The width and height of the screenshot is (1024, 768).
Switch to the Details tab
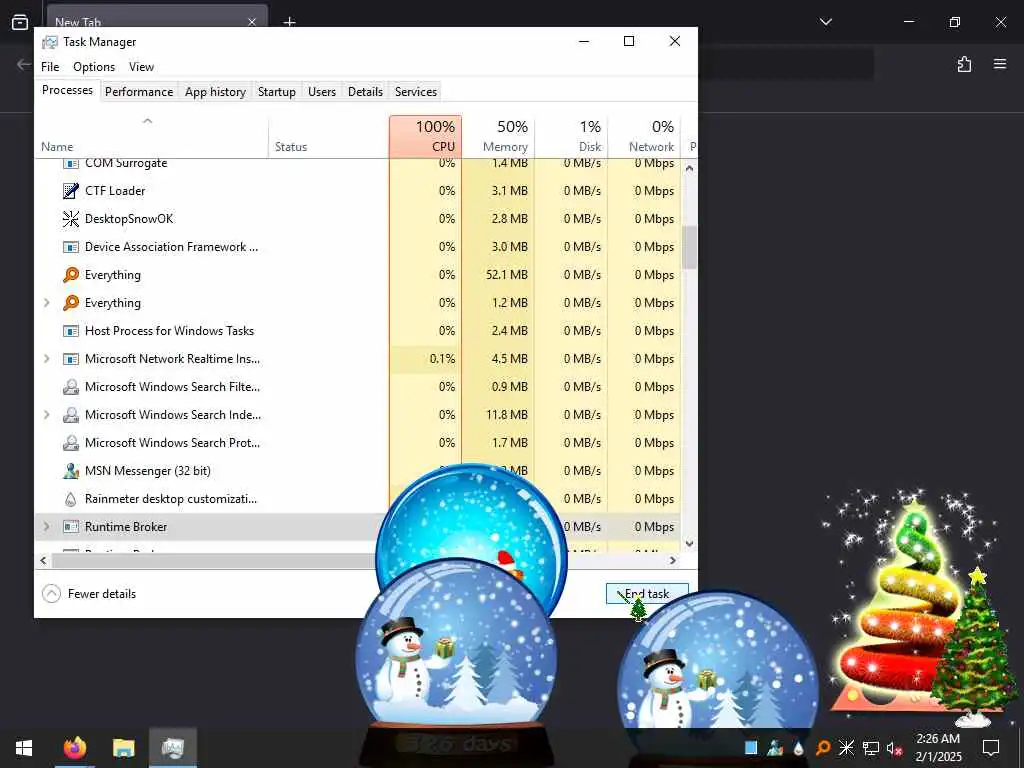(x=365, y=92)
